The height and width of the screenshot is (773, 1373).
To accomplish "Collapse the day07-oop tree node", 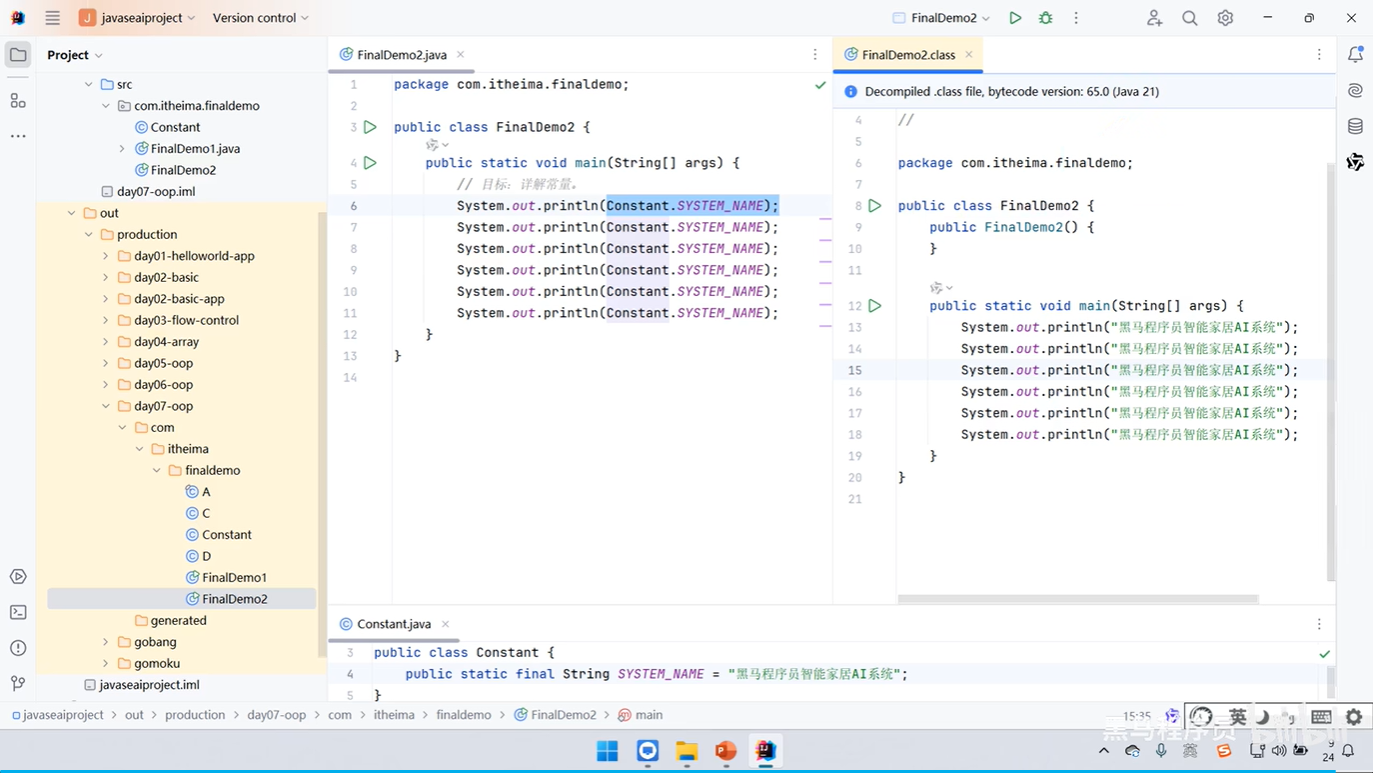I will coord(105,405).
